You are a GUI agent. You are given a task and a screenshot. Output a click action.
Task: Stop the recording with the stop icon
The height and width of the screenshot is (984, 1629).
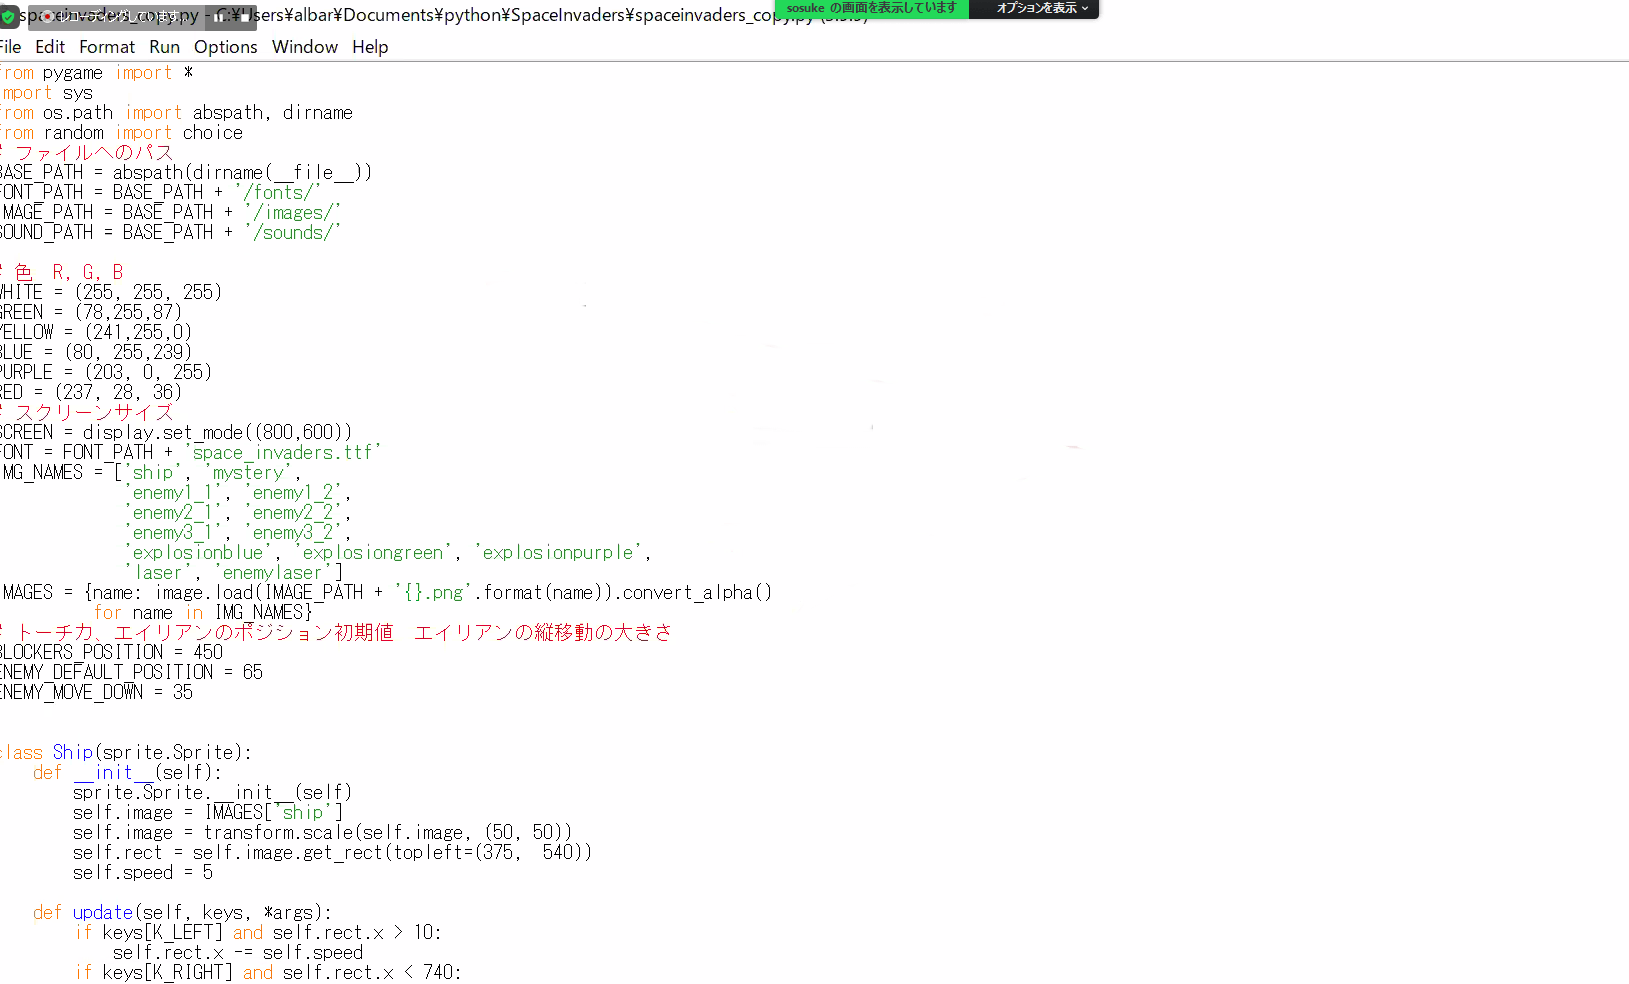coord(245,17)
